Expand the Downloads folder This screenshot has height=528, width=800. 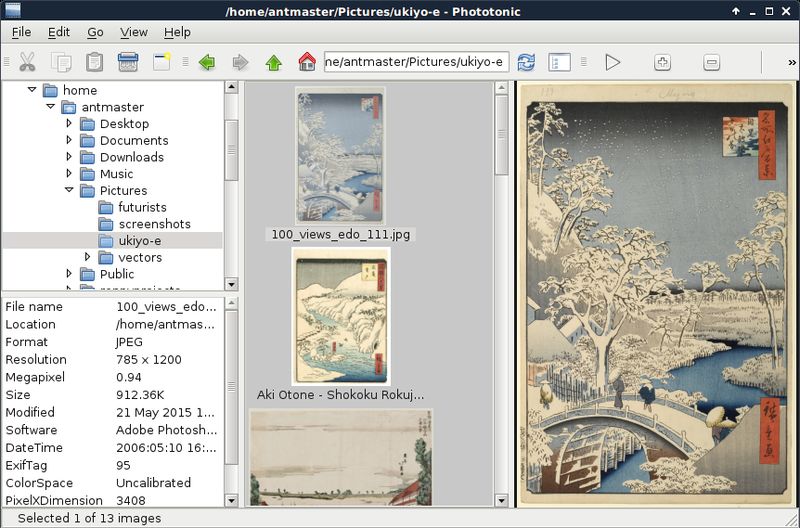pos(69,157)
